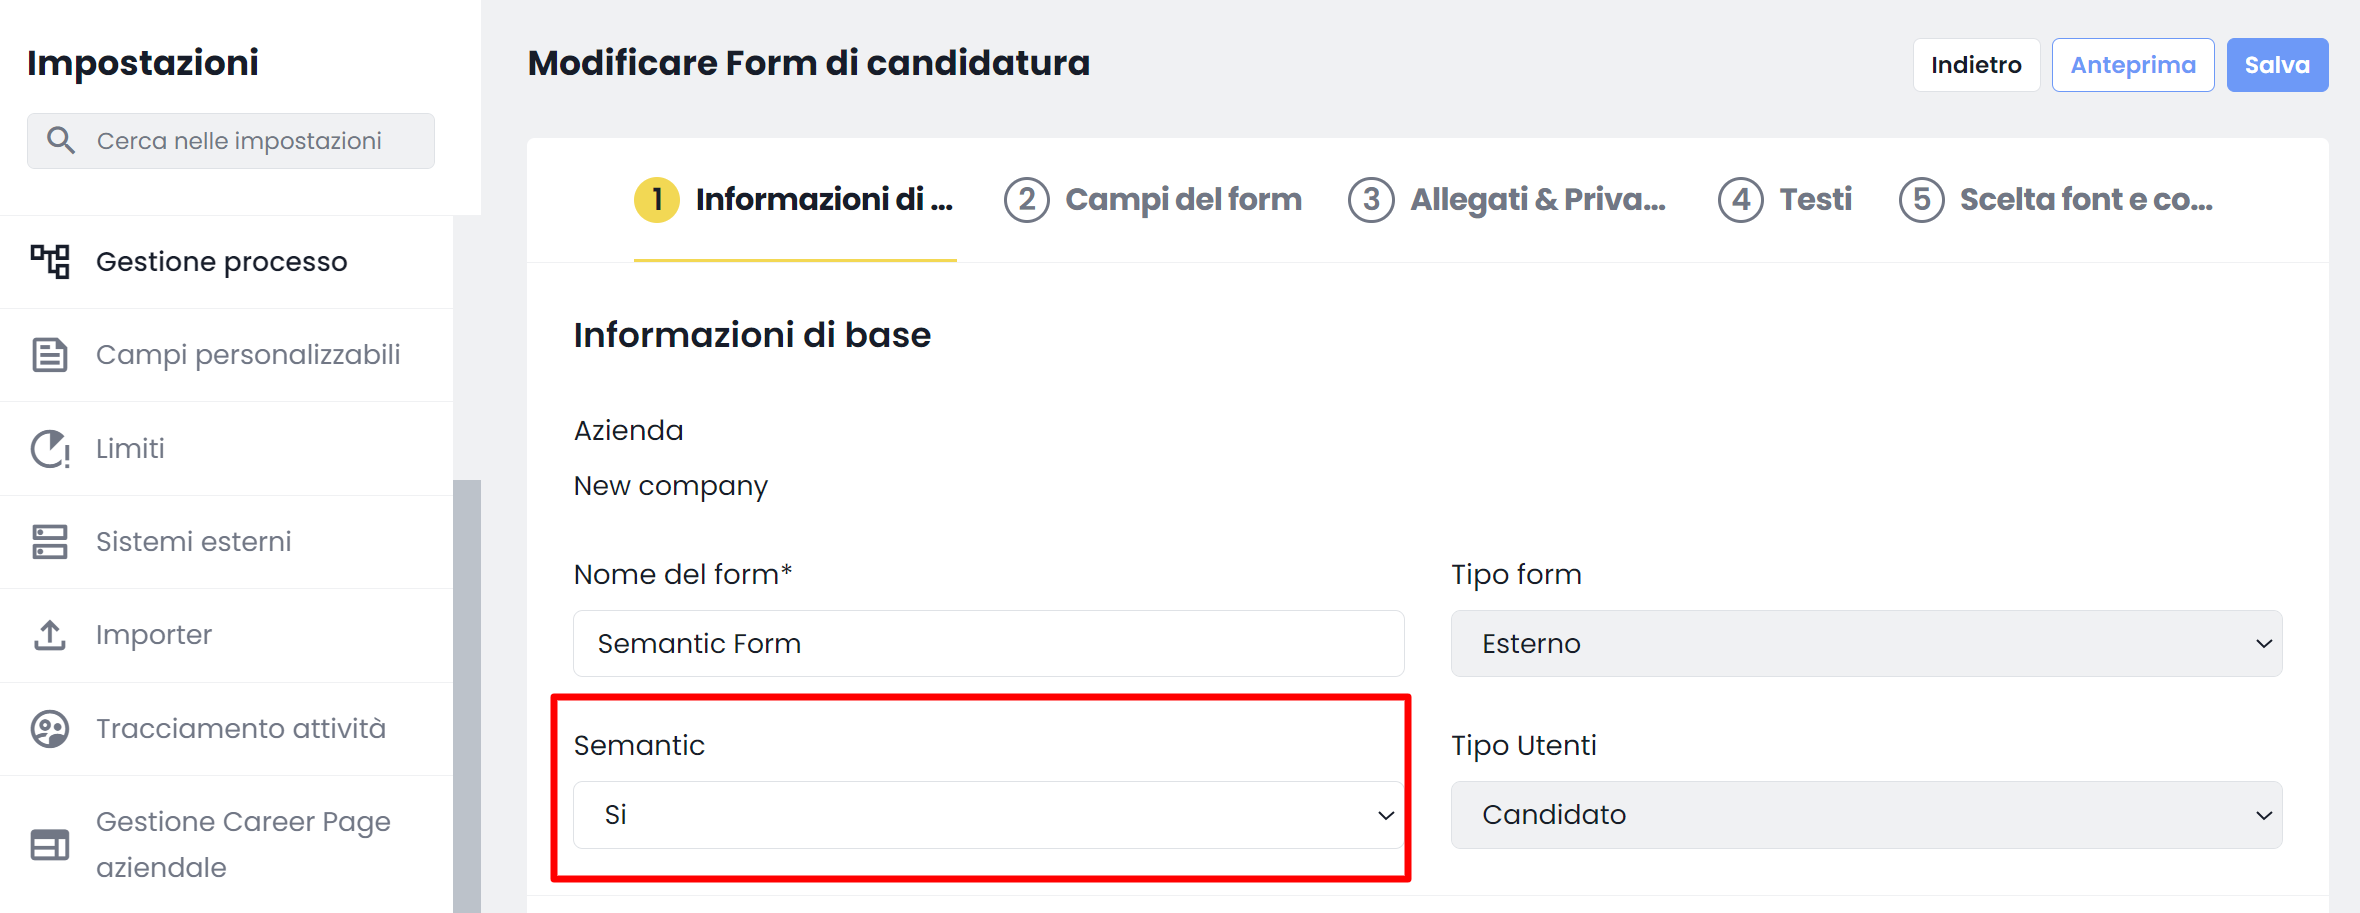Click the Campi personalizzabili document icon
Viewport: 2360px width, 913px height.
point(50,355)
